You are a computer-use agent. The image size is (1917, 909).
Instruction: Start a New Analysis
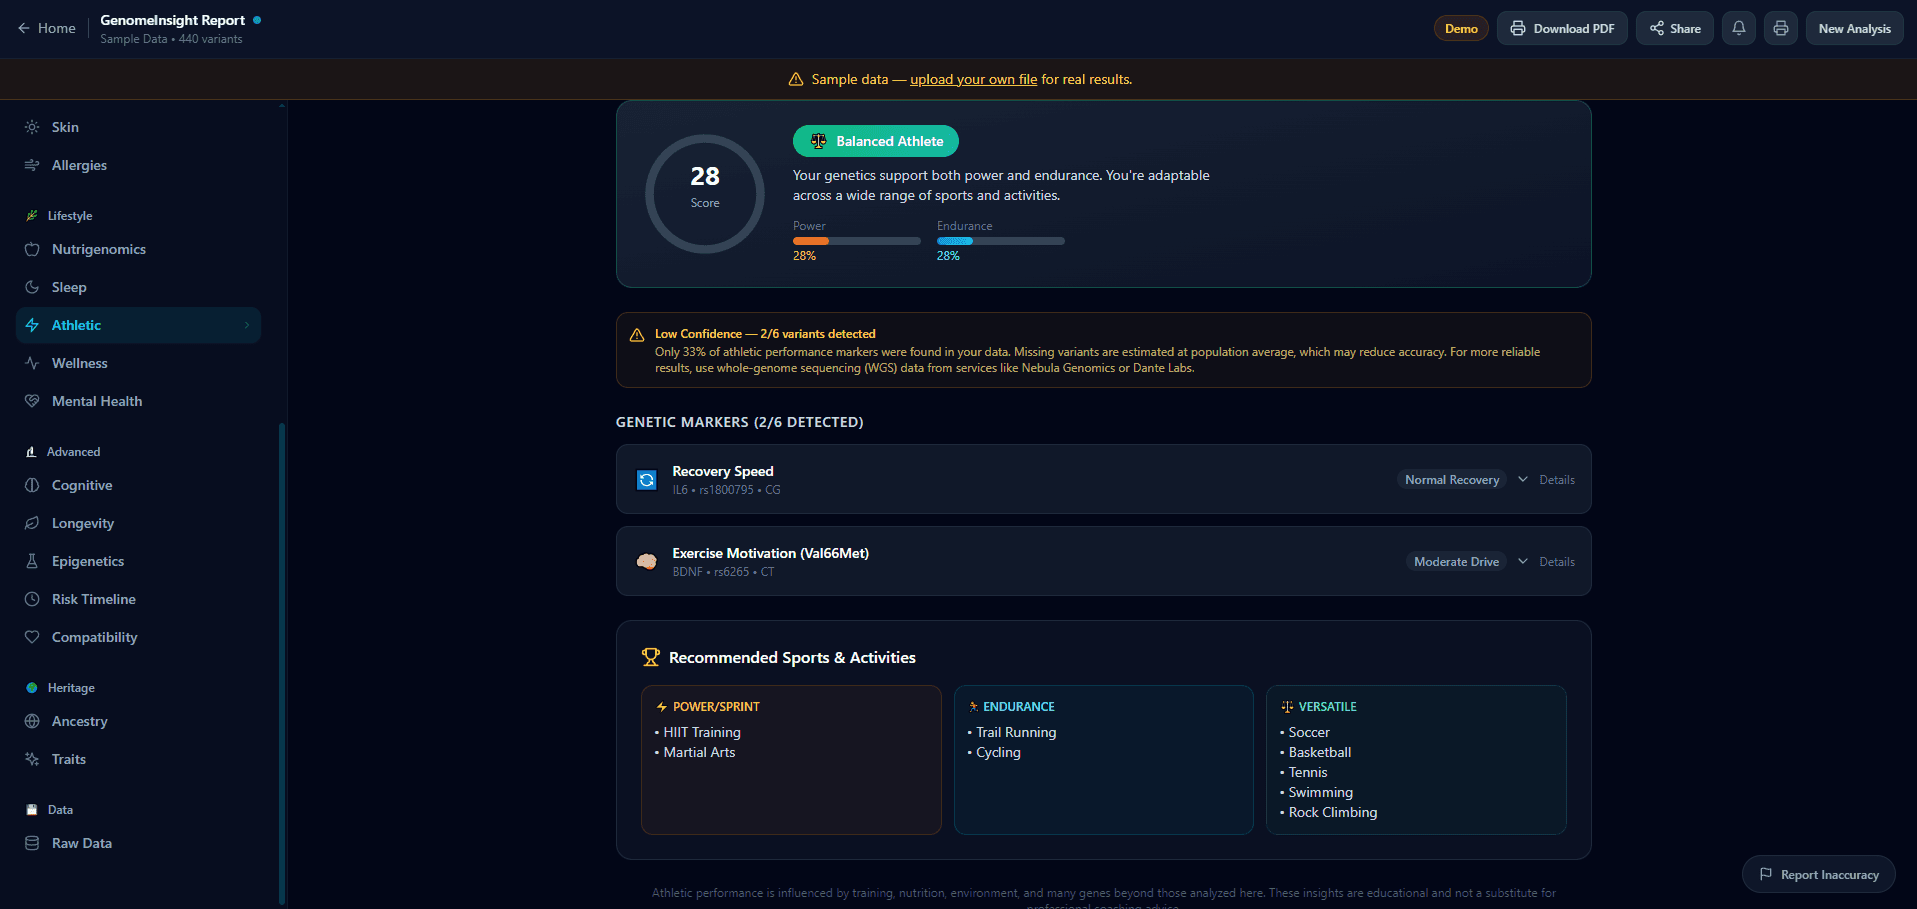[1853, 28]
